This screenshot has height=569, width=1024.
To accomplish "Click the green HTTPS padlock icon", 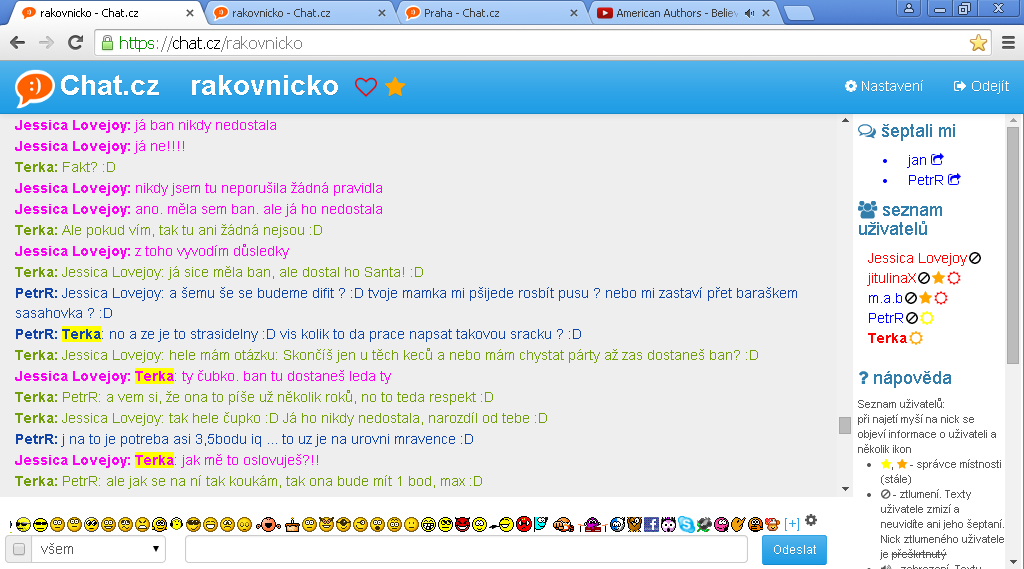I will click(x=108, y=43).
